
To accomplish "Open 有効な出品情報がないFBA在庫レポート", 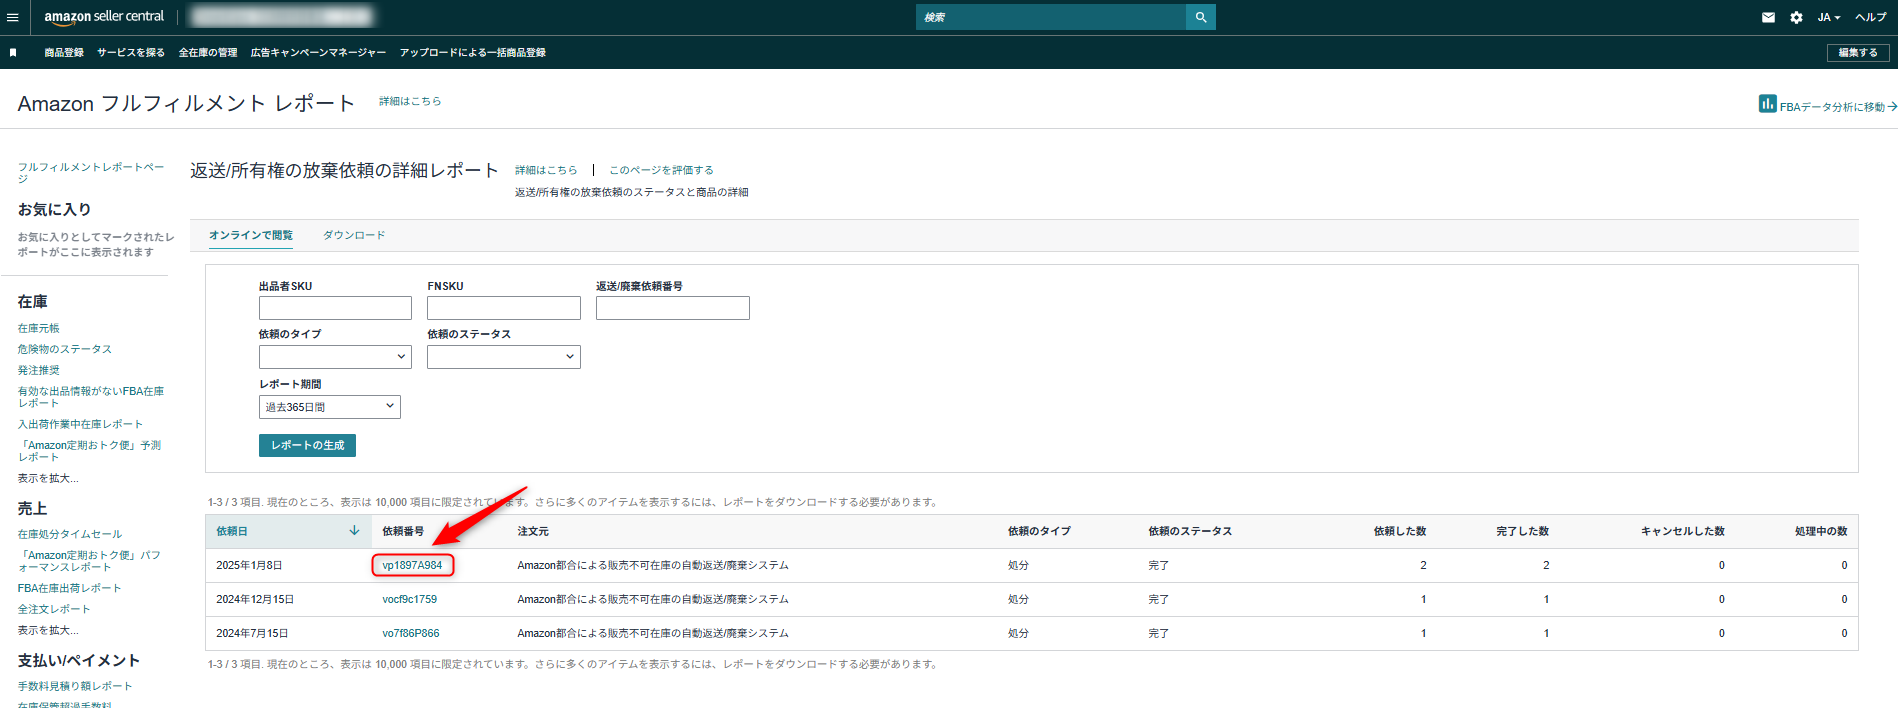I will point(91,397).
